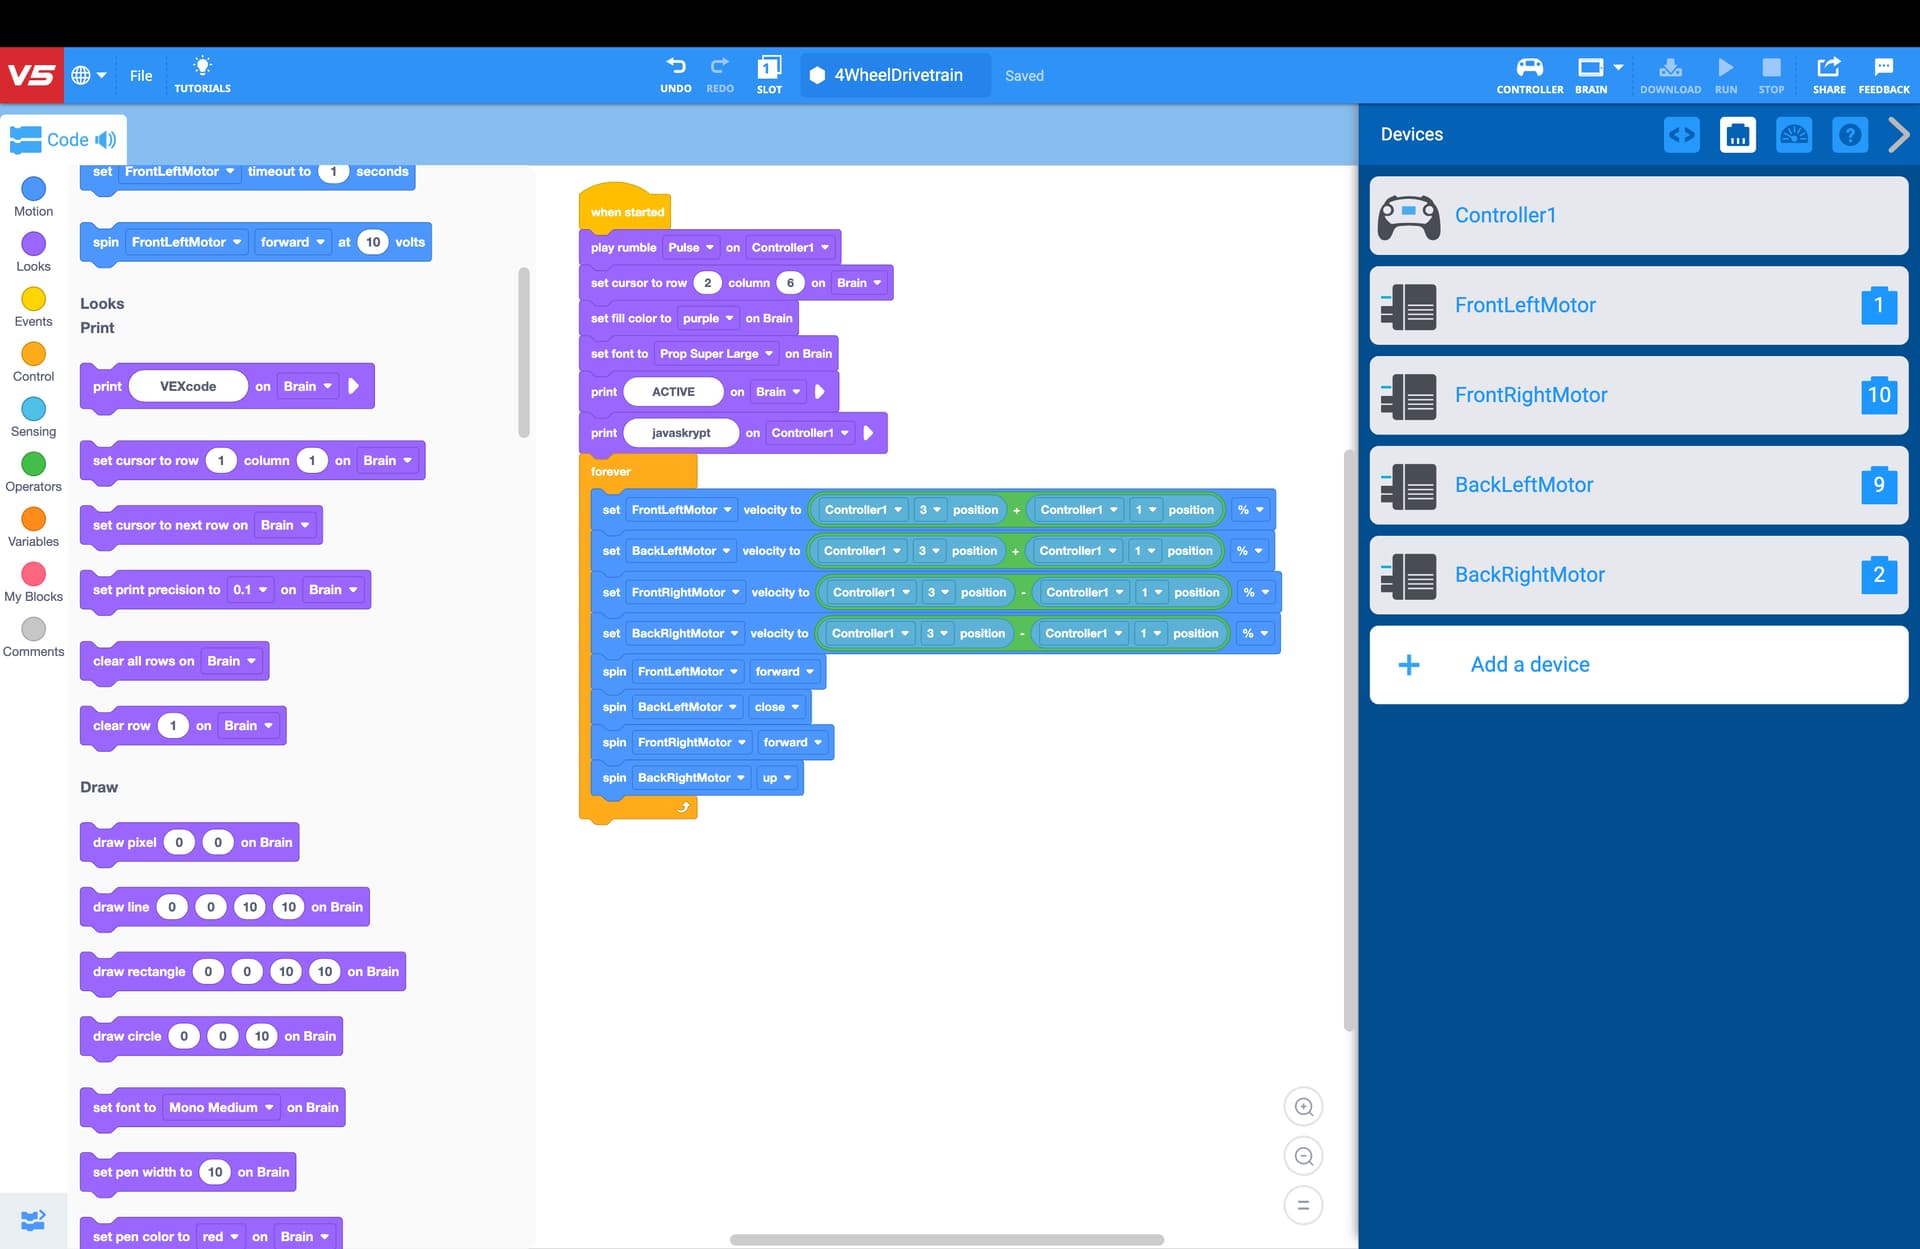This screenshot has height=1249, width=1920.
Task: Open the Controller status icon
Action: point(1529,75)
